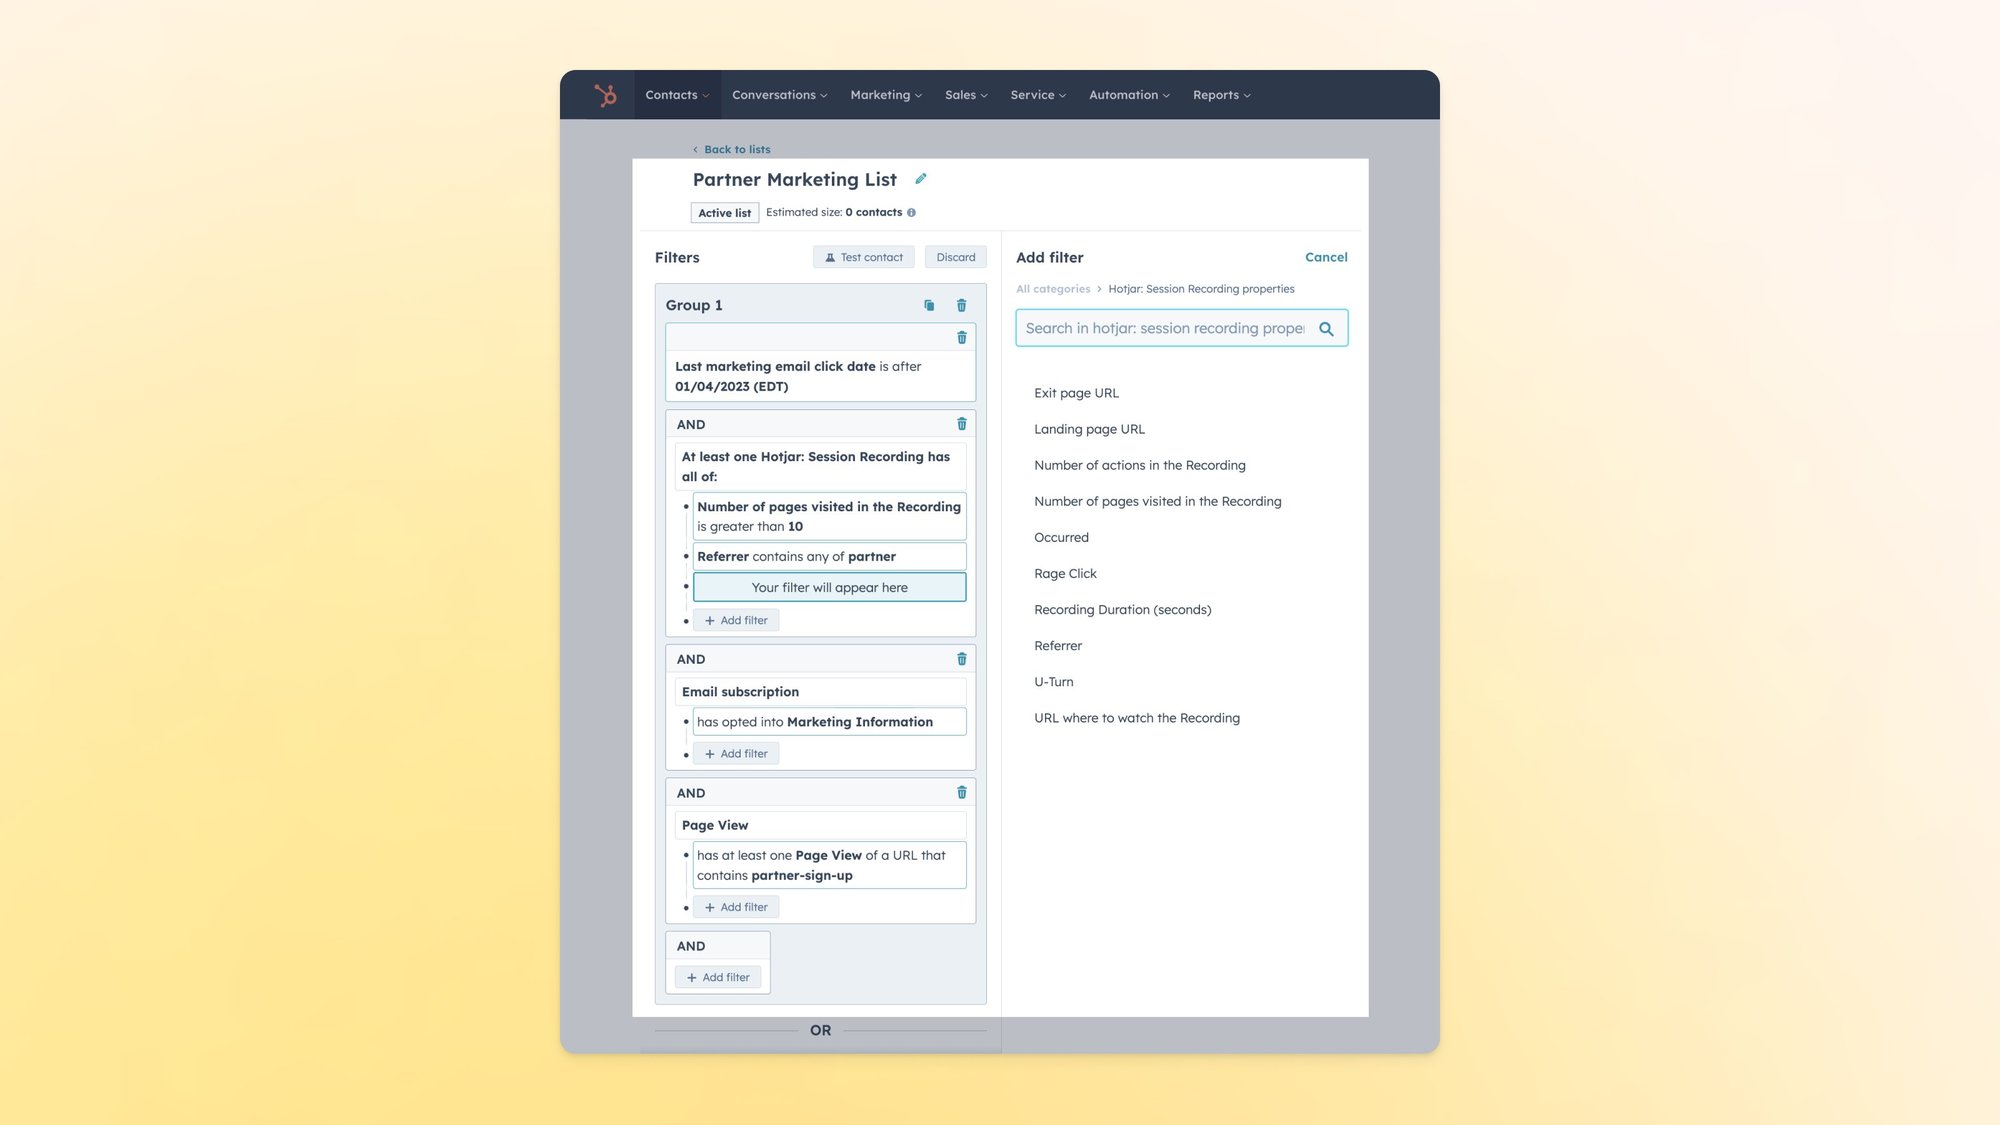Delete the last marketing email click date filter
Viewport: 2000px width, 1125px height.
click(x=962, y=338)
